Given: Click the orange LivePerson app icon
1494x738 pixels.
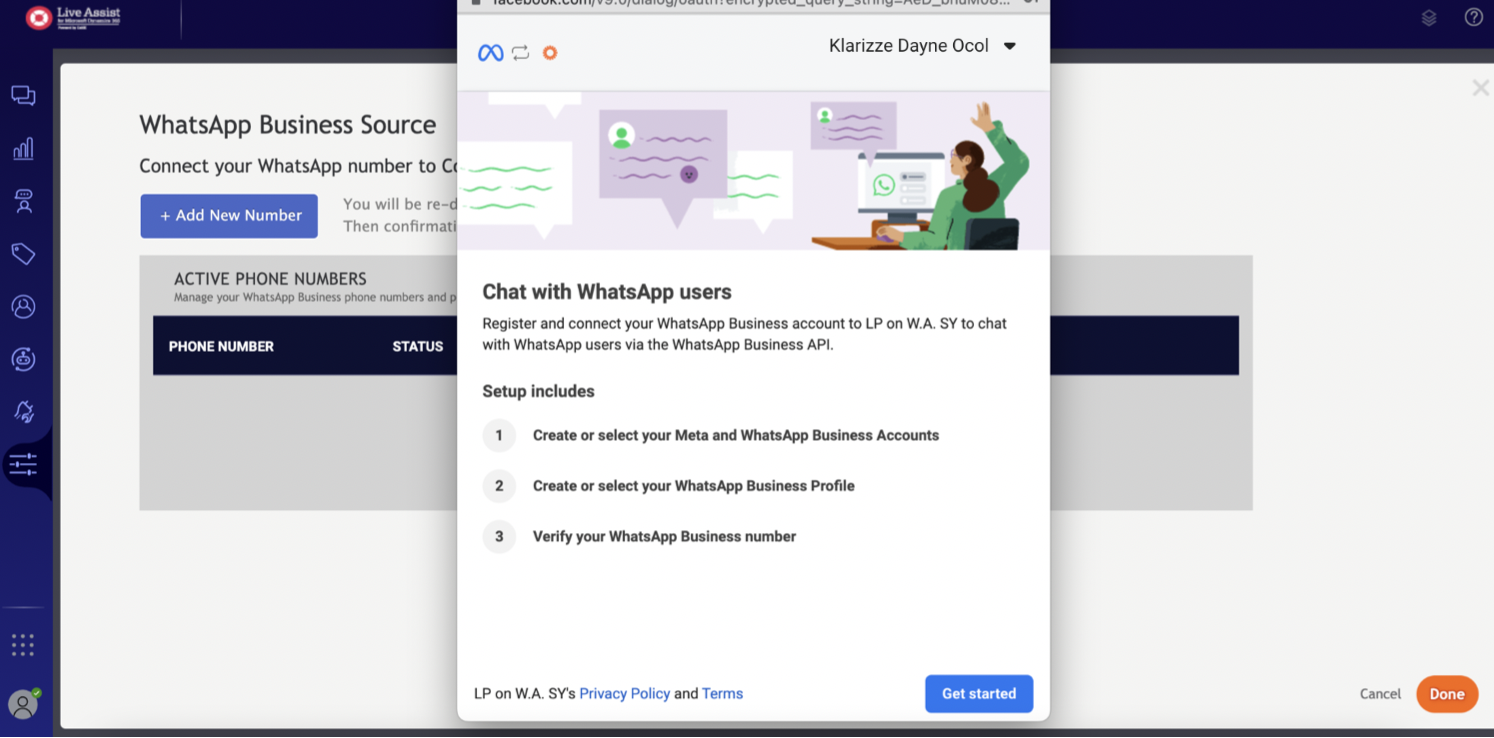Looking at the screenshot, I should pos(550,53).
